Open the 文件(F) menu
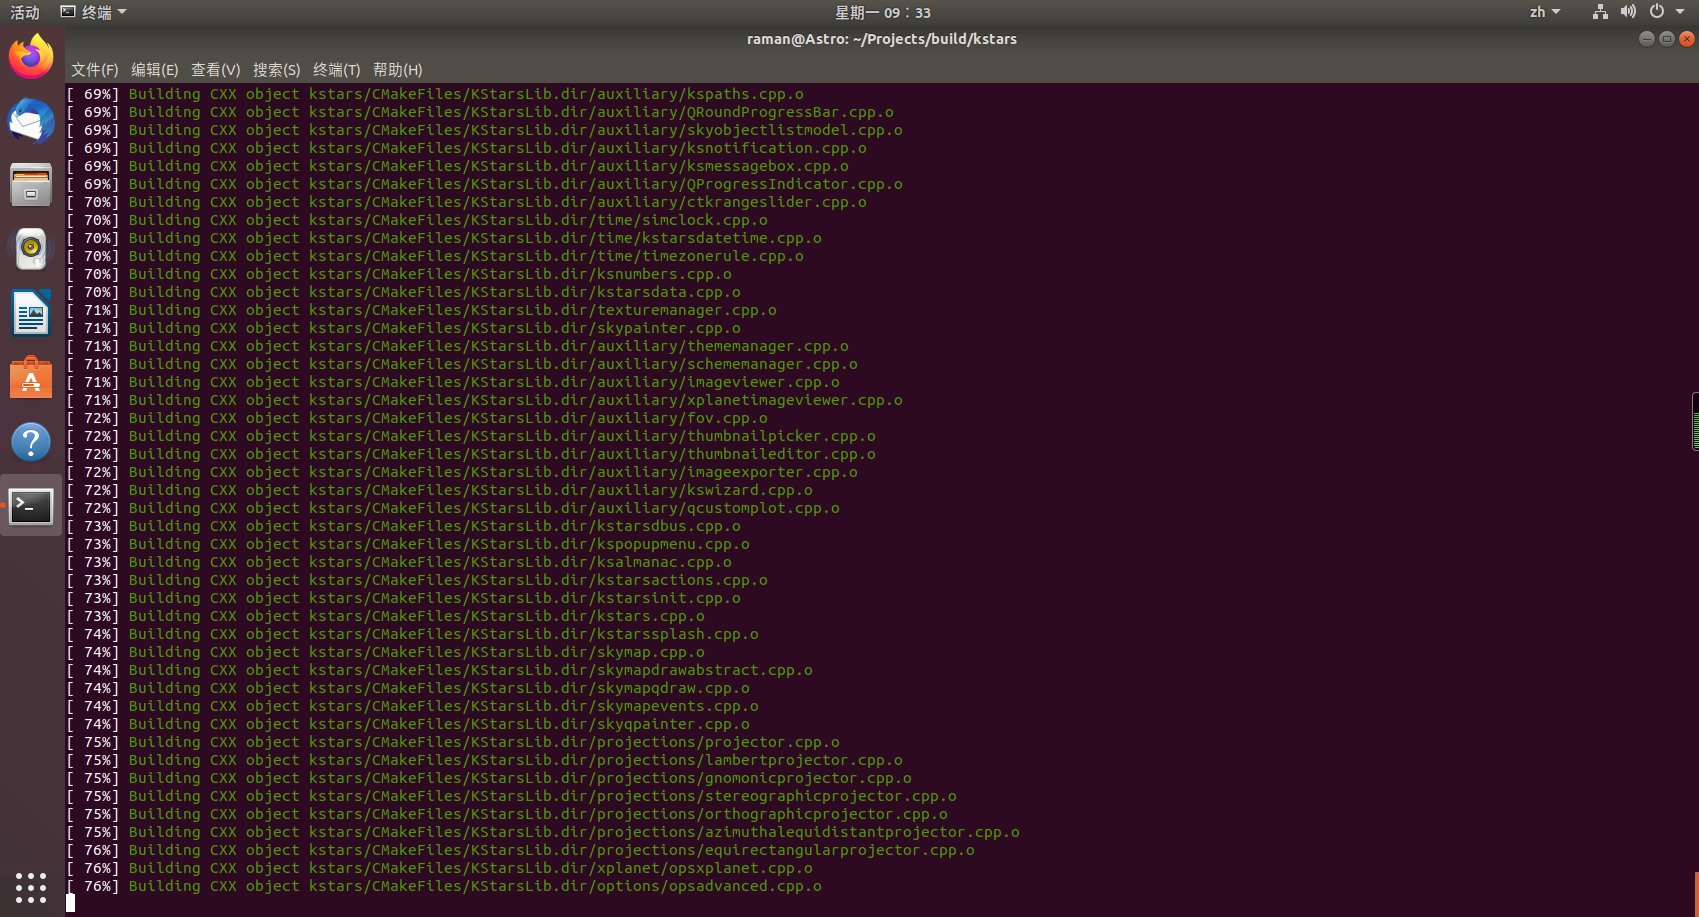Screen dimensions: 1699x917 click(94, 70)
